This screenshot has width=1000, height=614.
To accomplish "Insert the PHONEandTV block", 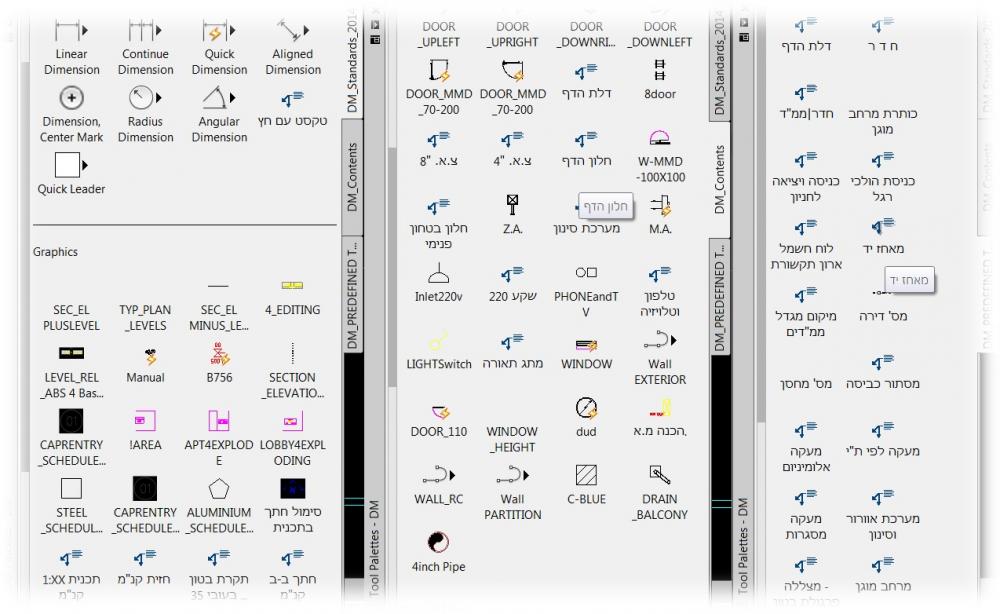I will click(x=586, y=273).
